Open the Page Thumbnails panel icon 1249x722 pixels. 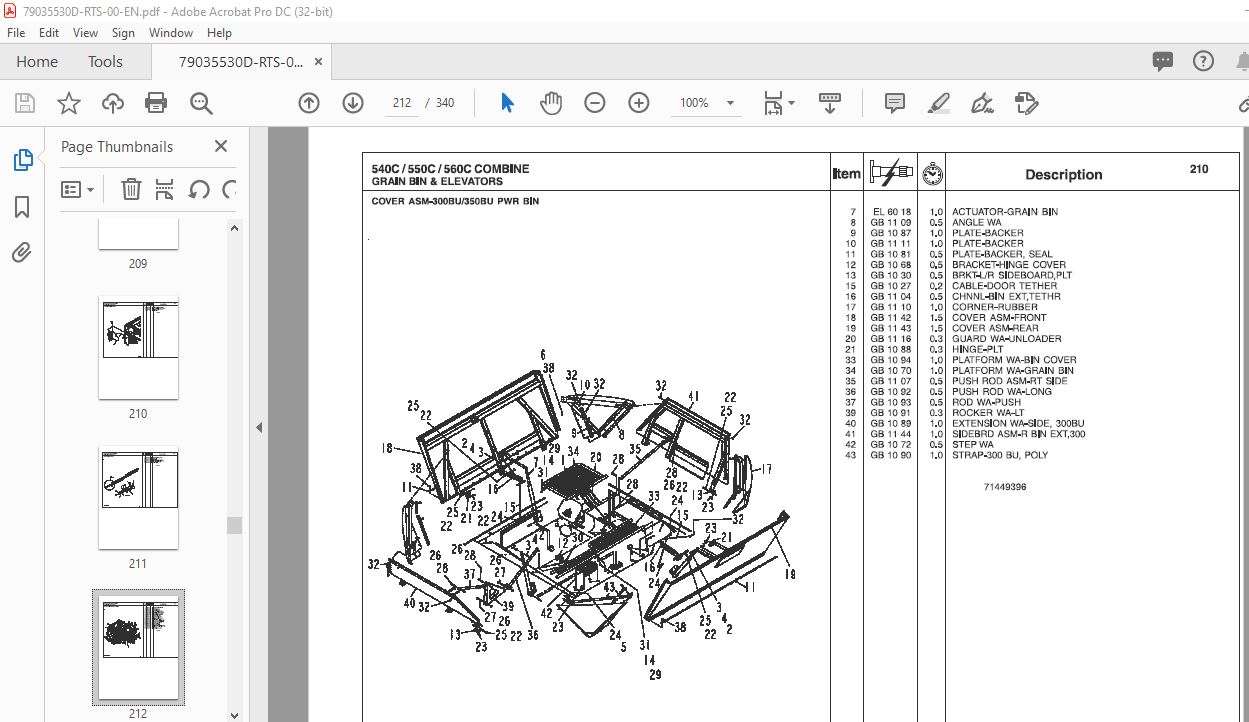22,160
